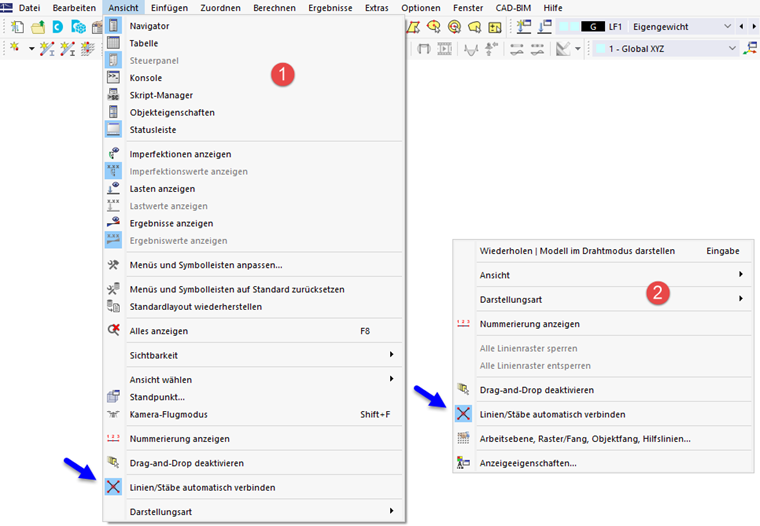The height and width of the screenshot is (526, 760).
Task: Open the dropdown arrow next to gray plane icon
Action: [577, 48]
